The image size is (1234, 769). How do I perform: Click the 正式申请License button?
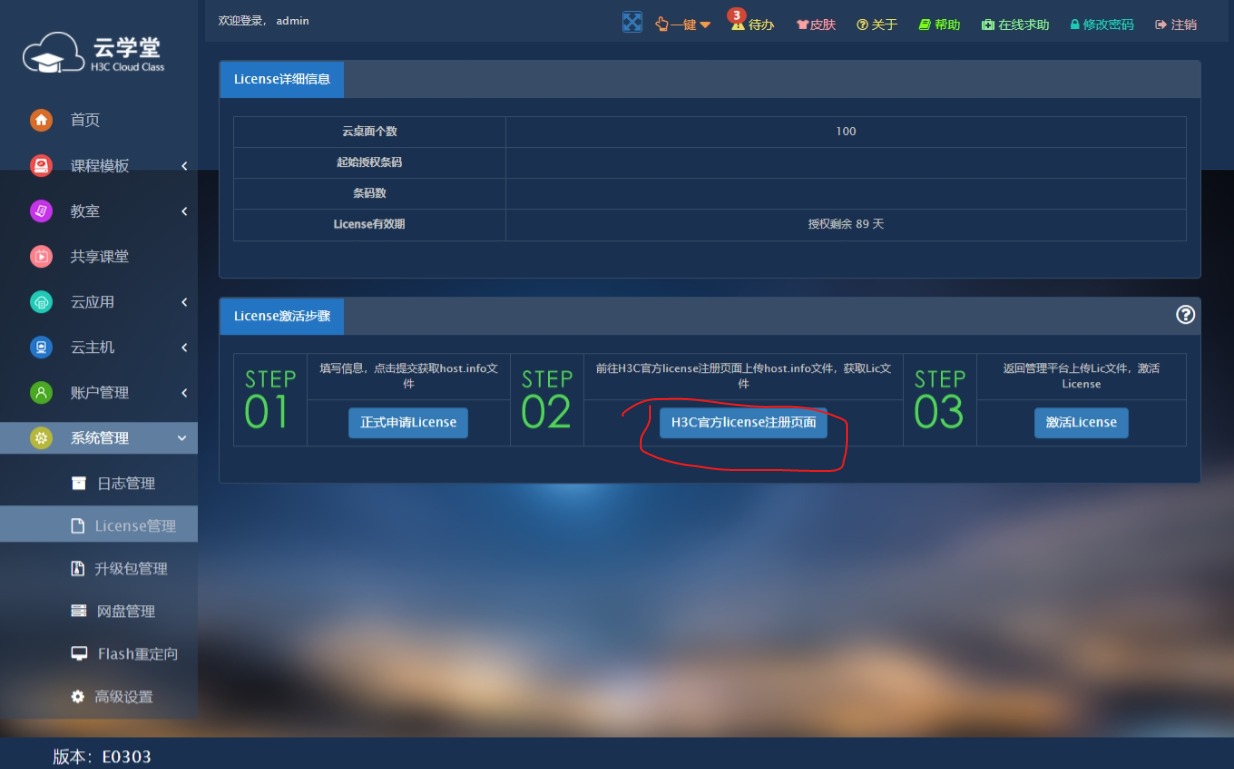point(408,423)
